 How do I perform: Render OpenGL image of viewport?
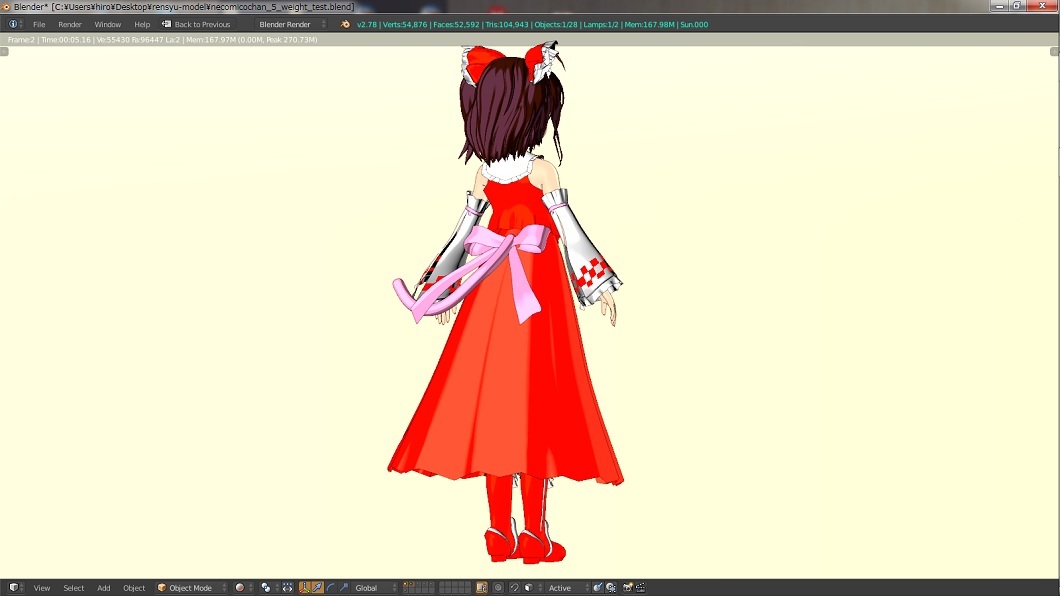628,588
